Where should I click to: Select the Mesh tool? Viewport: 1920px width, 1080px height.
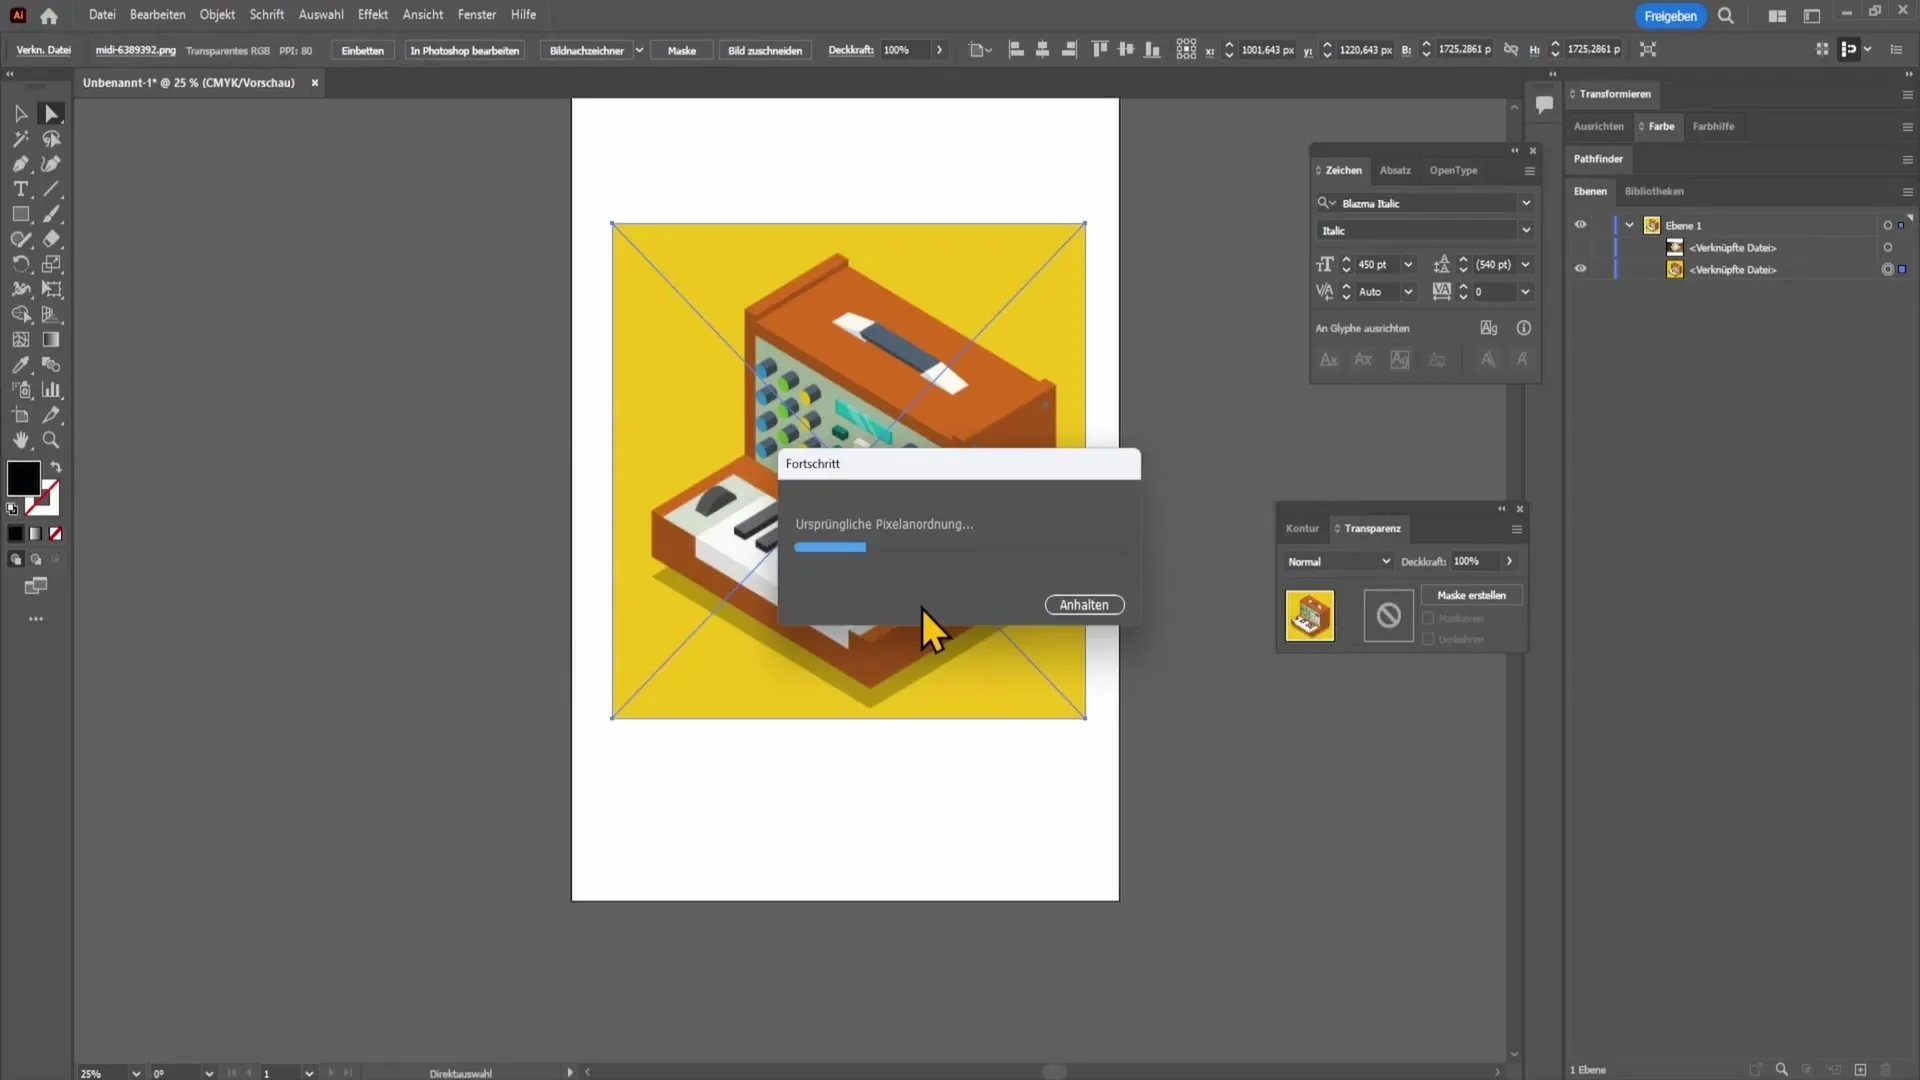pyautogui.click(x=20, y=340)
